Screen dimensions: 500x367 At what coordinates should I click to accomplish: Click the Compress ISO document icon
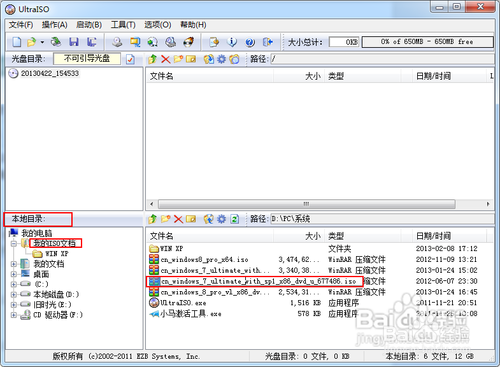point(214,42)
